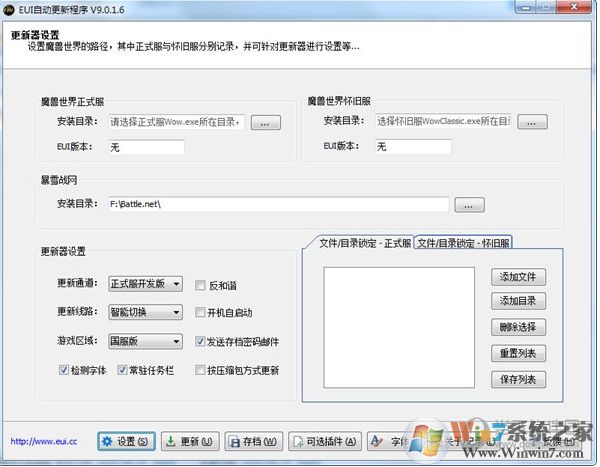Browse for 怀旧服 install directory
This screenshot has height=467, width=600.
point(532,122)
